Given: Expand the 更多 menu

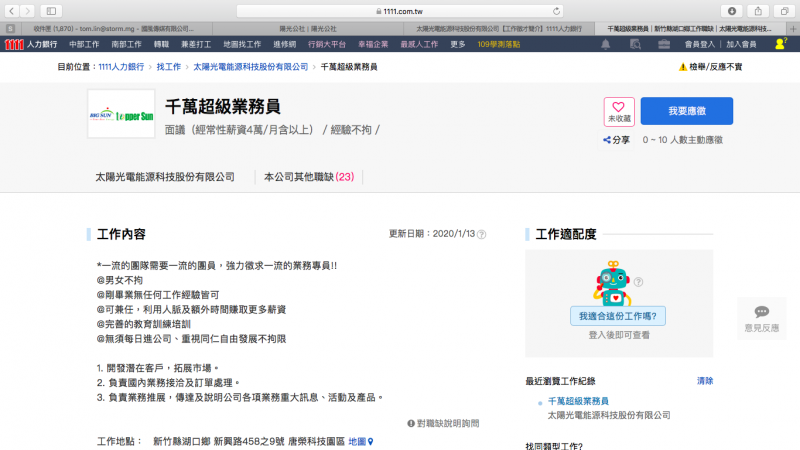Looking at the screenshot, I should pos(458,44).
